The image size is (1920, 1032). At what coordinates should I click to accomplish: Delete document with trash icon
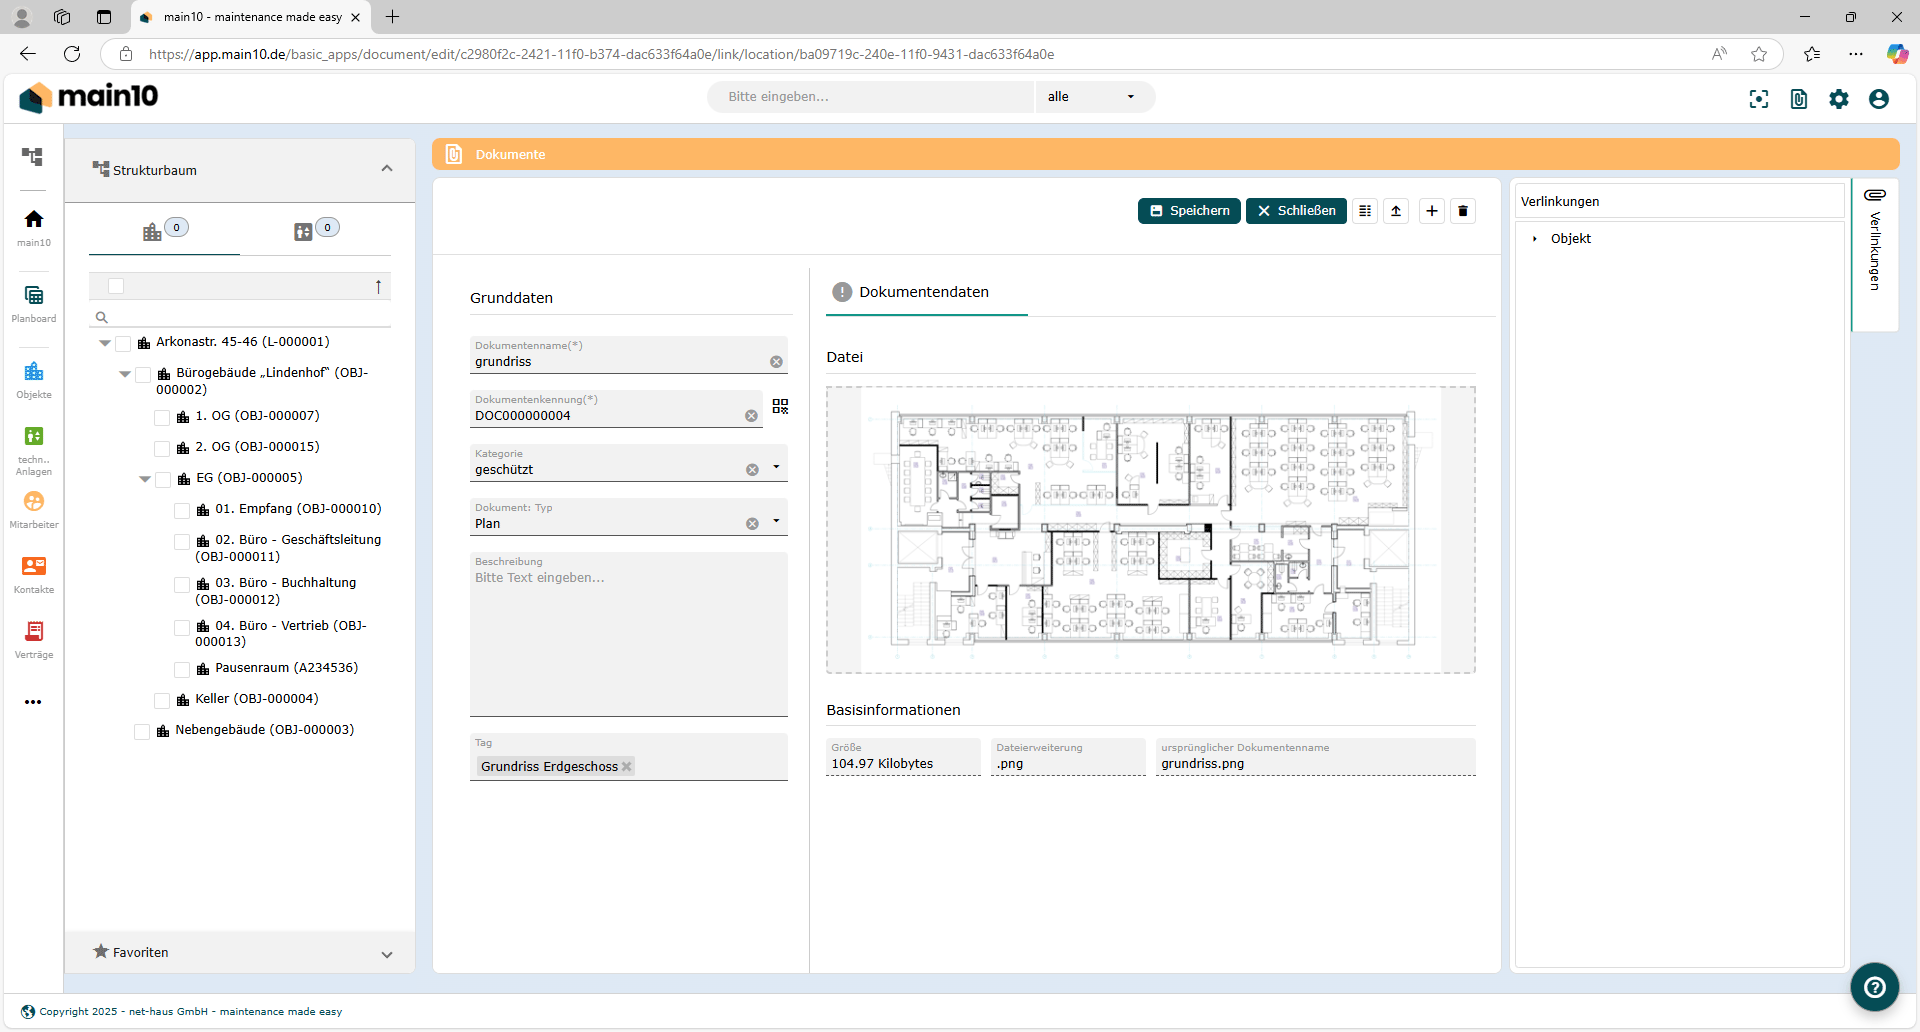coord(1463,211)
